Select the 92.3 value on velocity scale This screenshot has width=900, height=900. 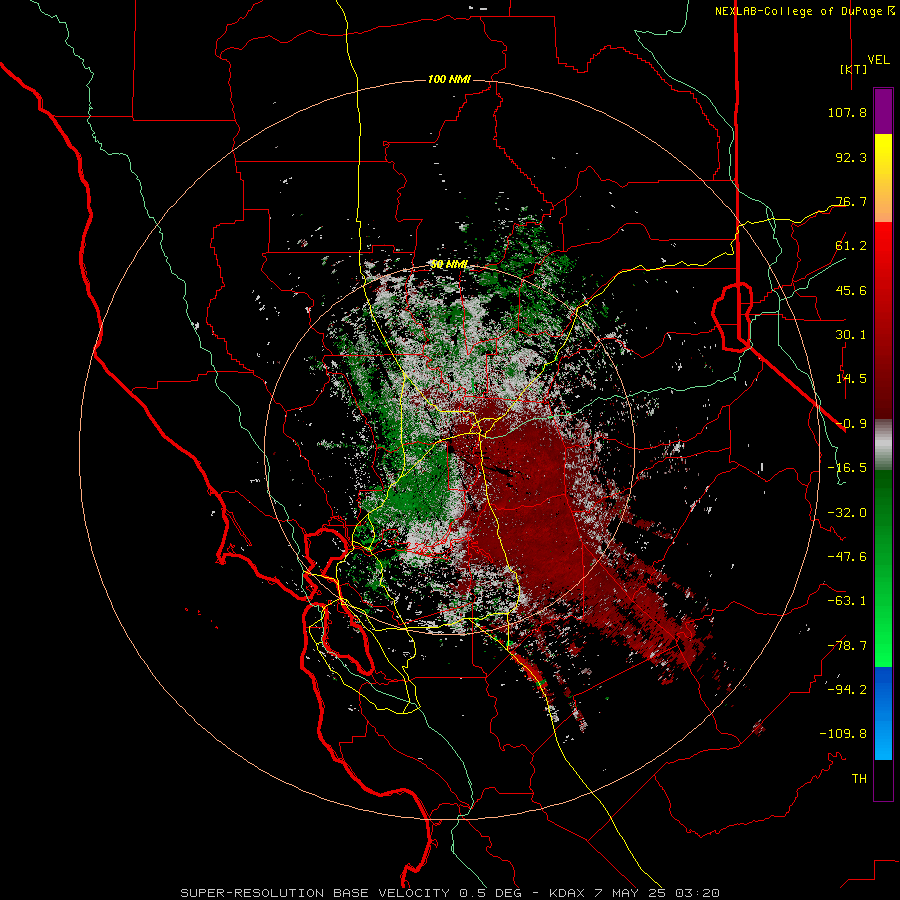[x=851, y=157]
